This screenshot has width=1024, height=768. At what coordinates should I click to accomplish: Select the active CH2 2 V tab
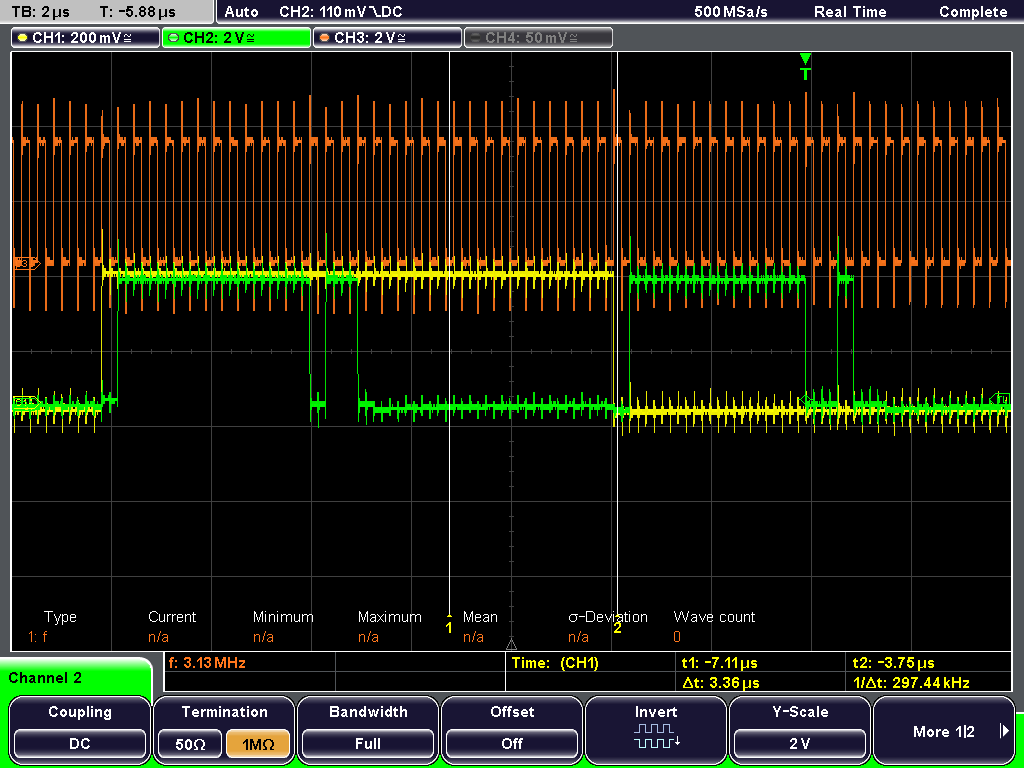(236, 38)
